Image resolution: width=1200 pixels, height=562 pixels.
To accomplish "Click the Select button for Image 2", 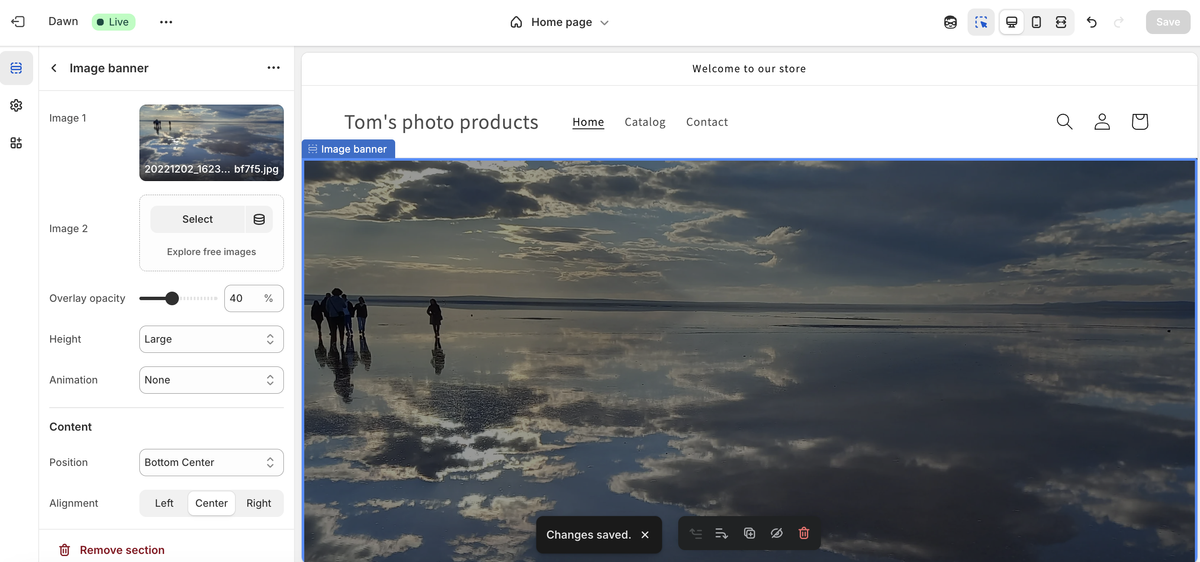I will (197, 219).
